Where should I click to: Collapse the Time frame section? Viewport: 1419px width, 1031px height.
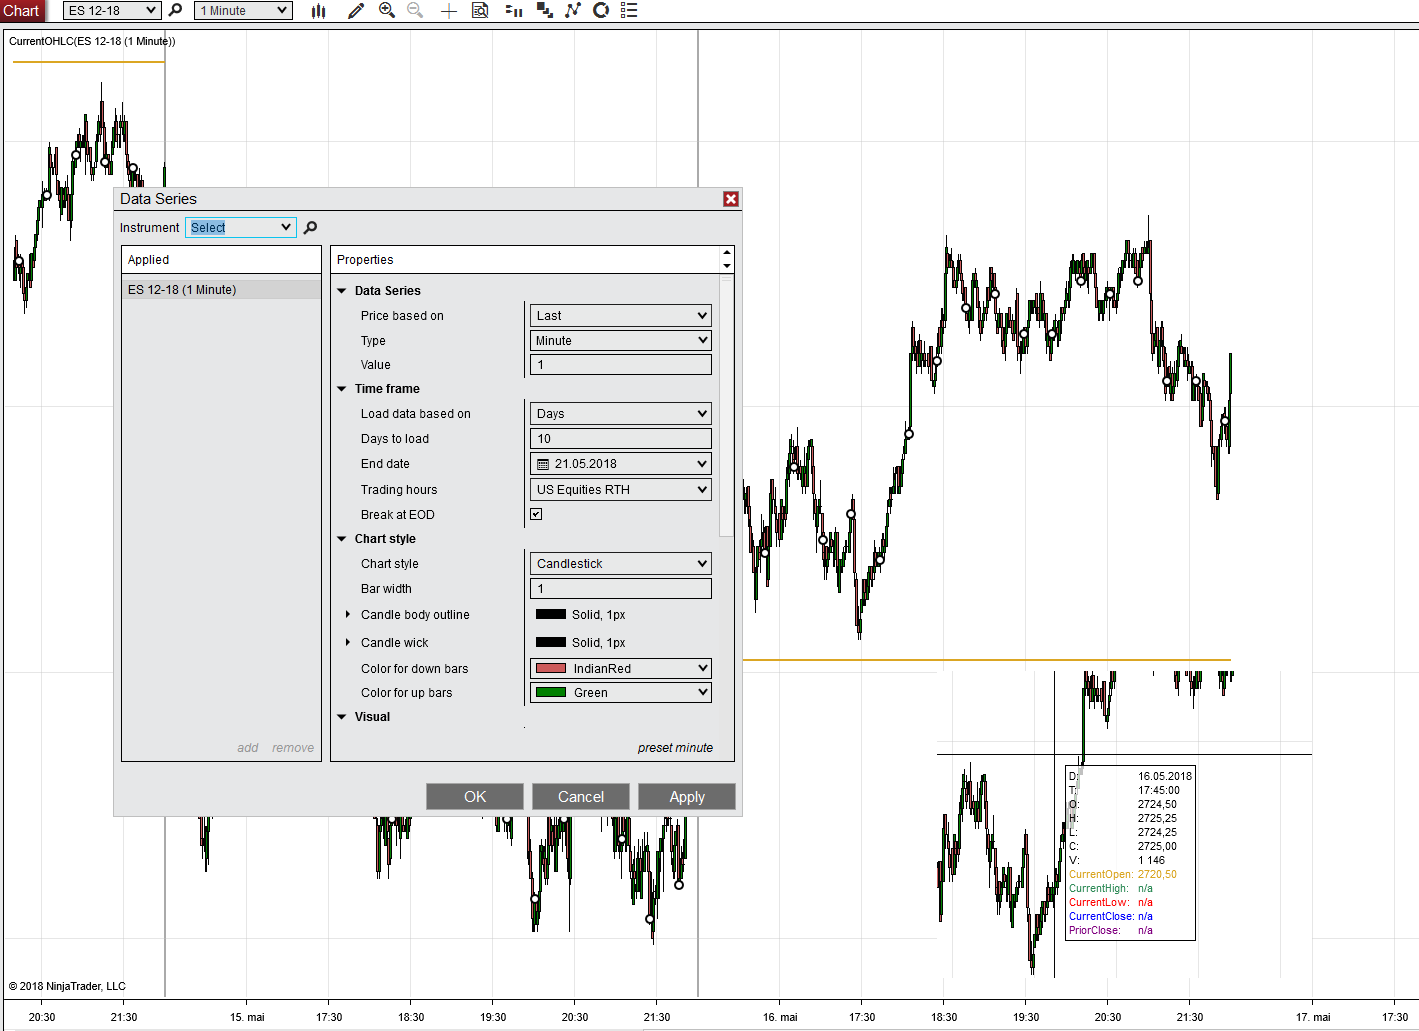(x=342, y=389)
